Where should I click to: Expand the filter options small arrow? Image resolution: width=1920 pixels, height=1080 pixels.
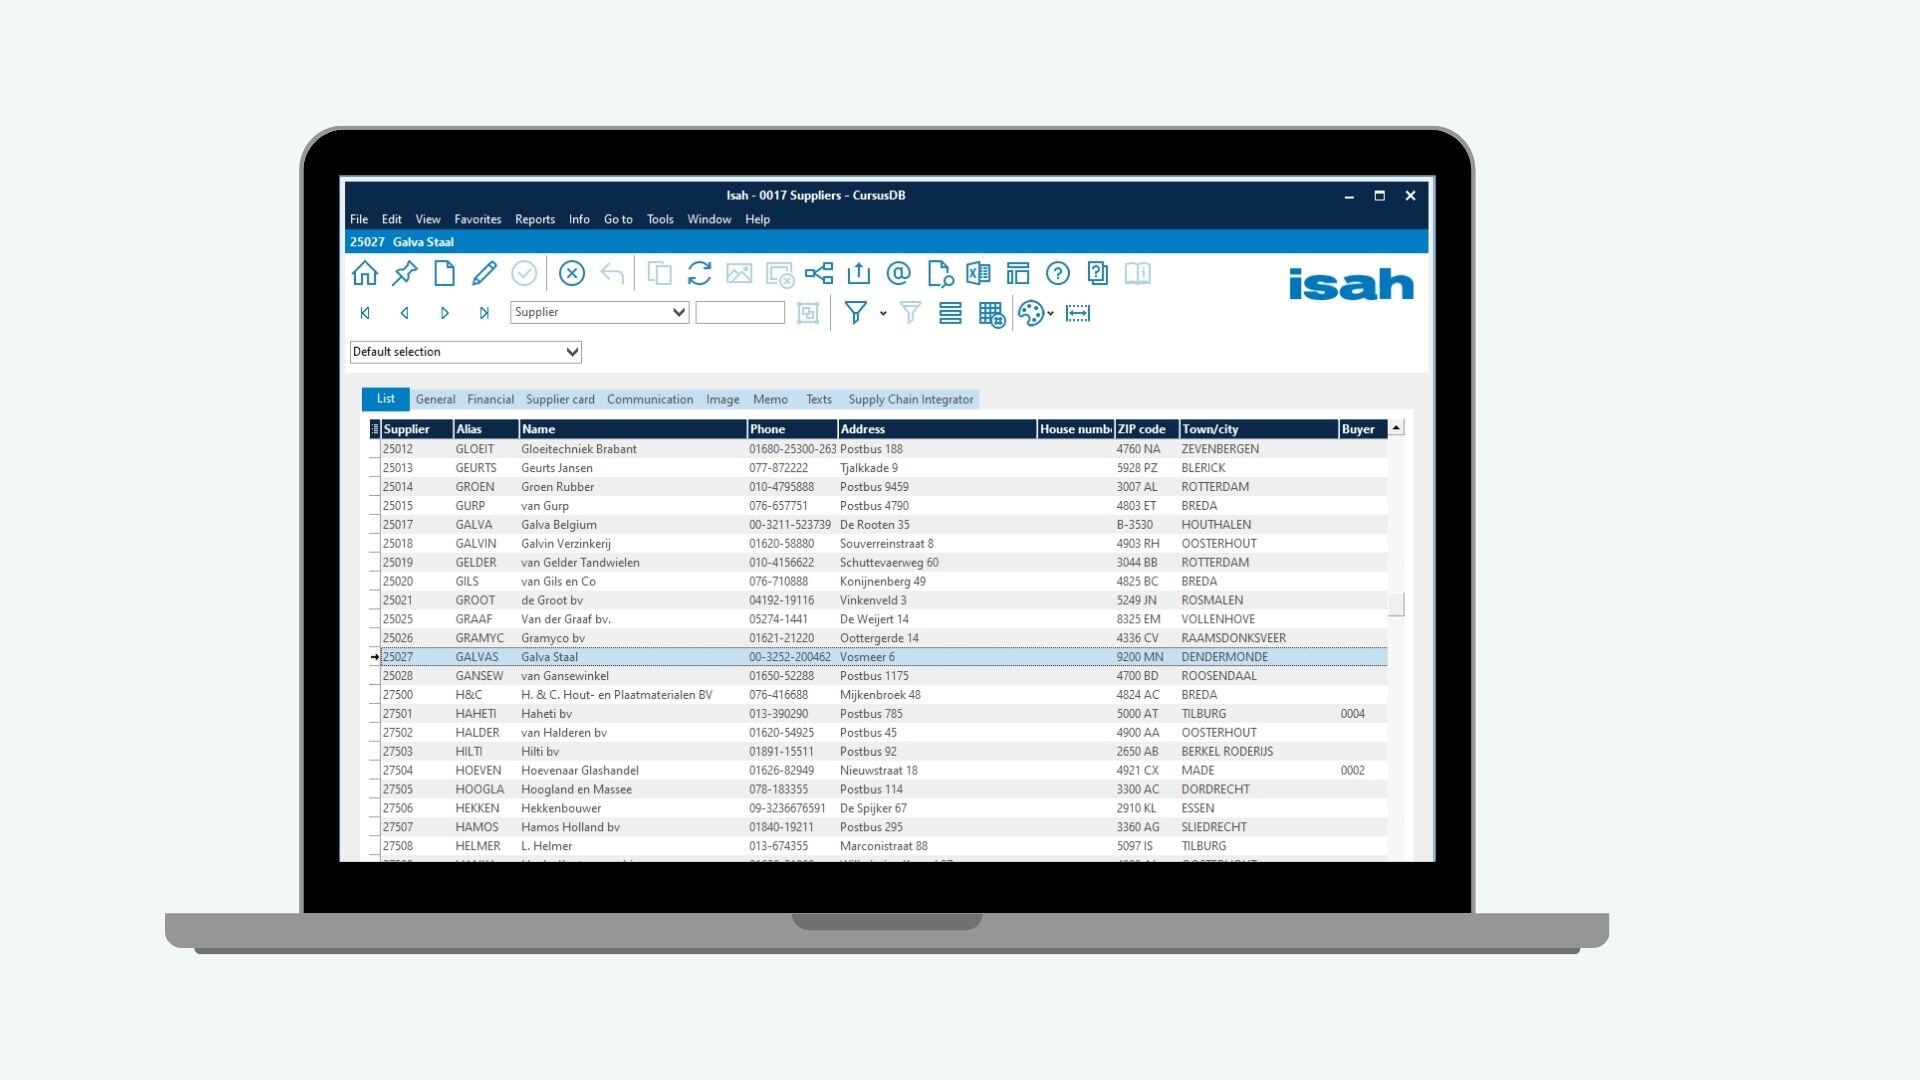click(x=883, y=314)
